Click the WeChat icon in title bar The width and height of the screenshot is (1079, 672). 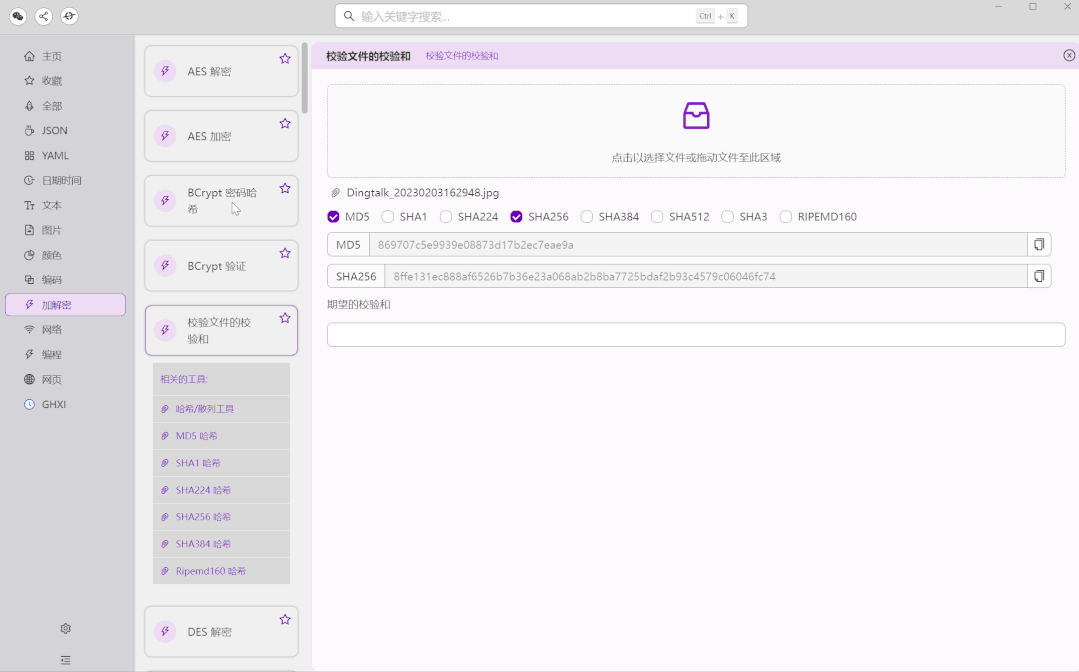[x=18, y=16]
